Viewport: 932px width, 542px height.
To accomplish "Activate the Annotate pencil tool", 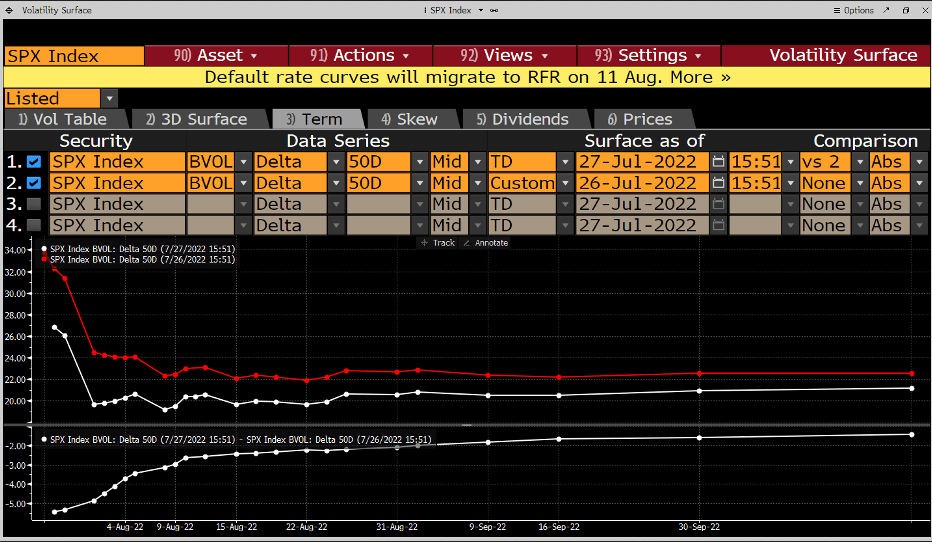I will tap(486, 242).
